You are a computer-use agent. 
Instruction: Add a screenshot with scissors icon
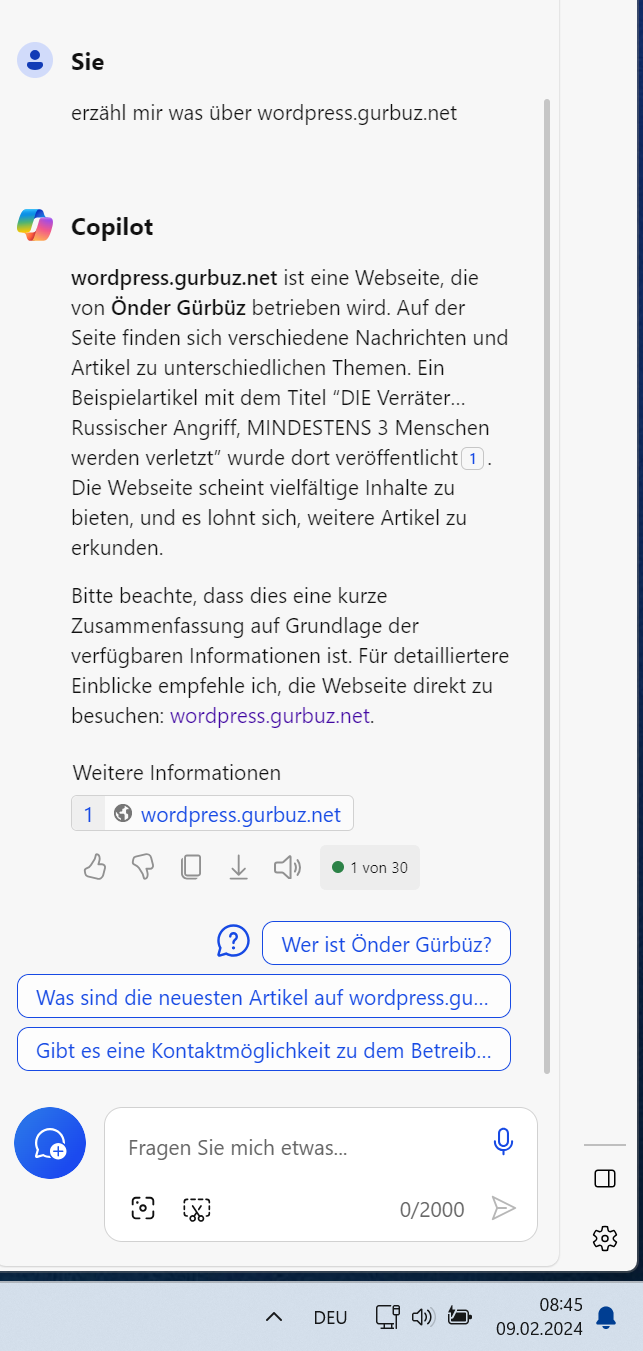tap(196, 1209)
